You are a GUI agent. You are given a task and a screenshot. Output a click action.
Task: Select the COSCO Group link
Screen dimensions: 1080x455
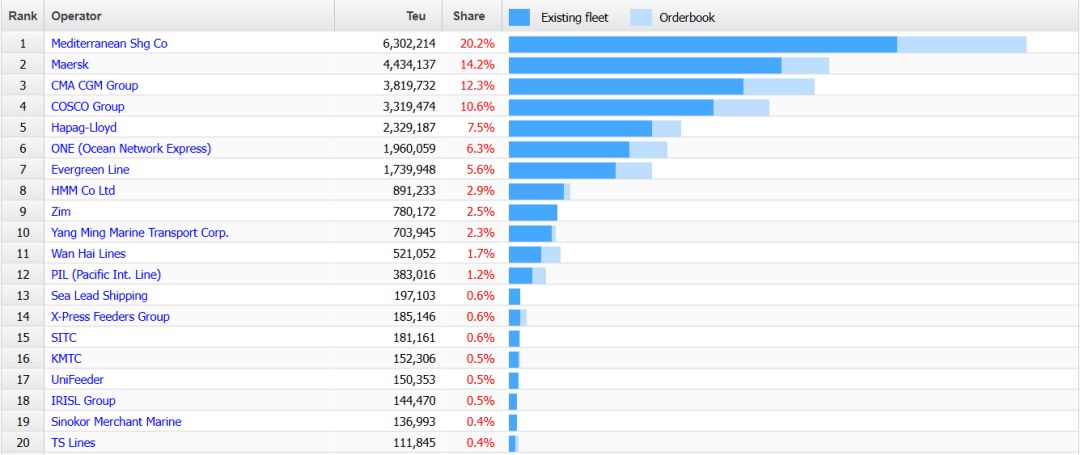point(87,107)
